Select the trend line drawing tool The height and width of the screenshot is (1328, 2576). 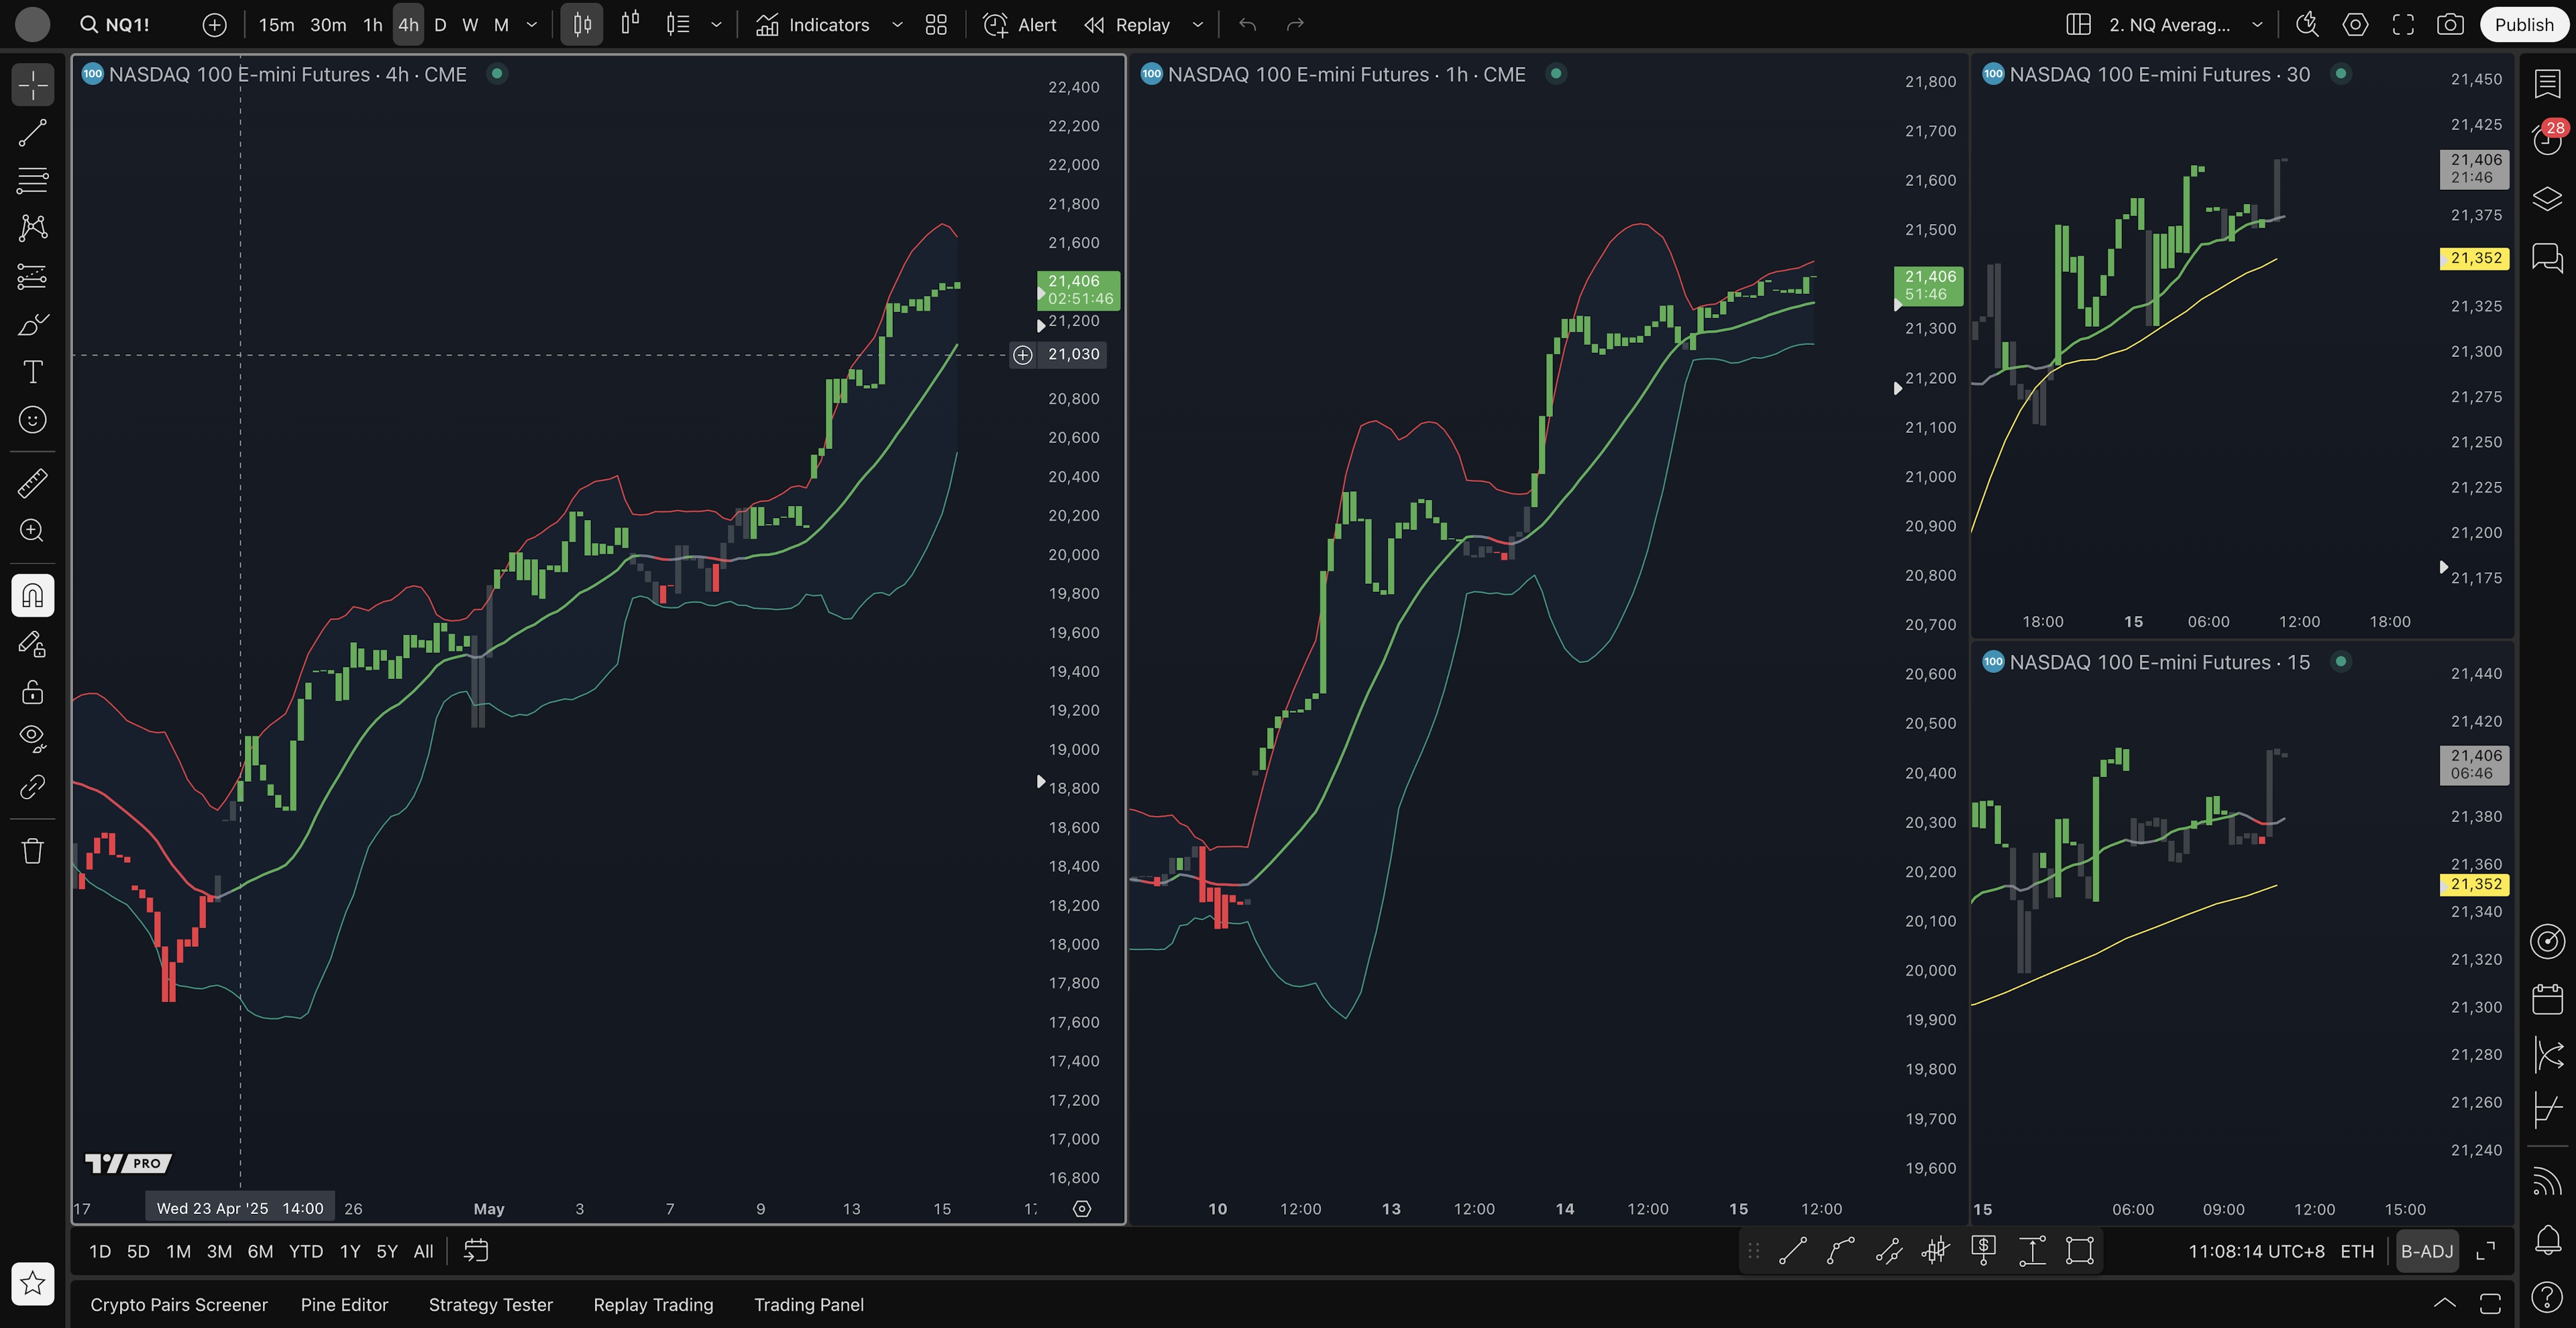click(32, 133)
